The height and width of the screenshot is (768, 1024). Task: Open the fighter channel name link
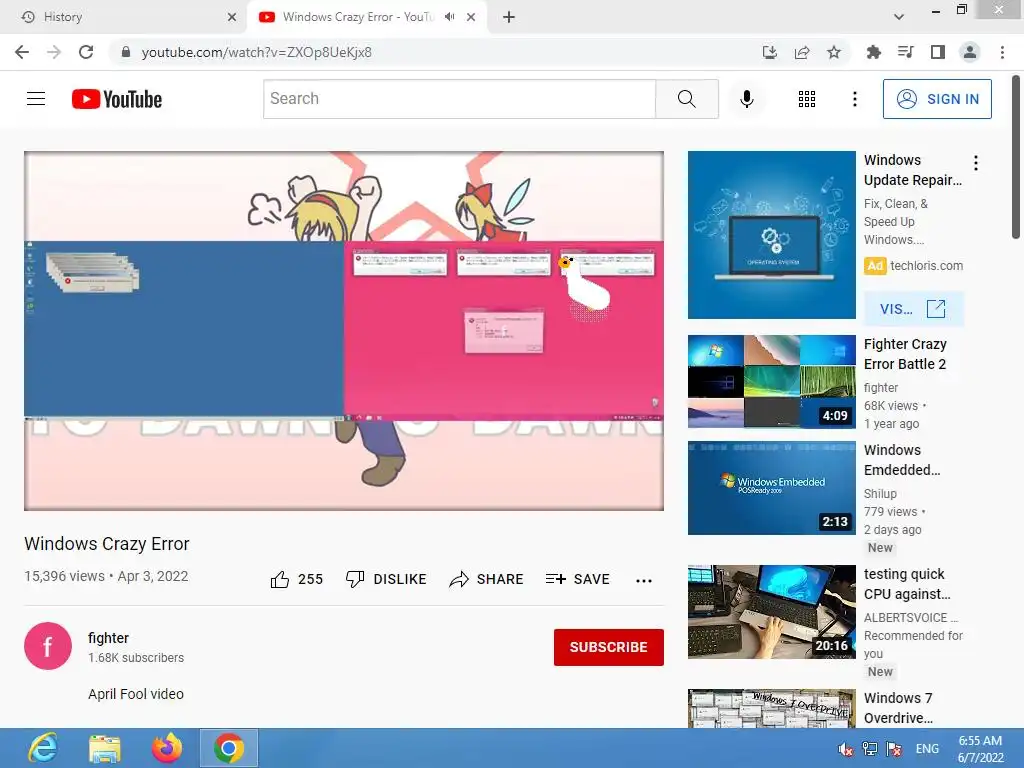pyautogui.click(x=108, y=638)
